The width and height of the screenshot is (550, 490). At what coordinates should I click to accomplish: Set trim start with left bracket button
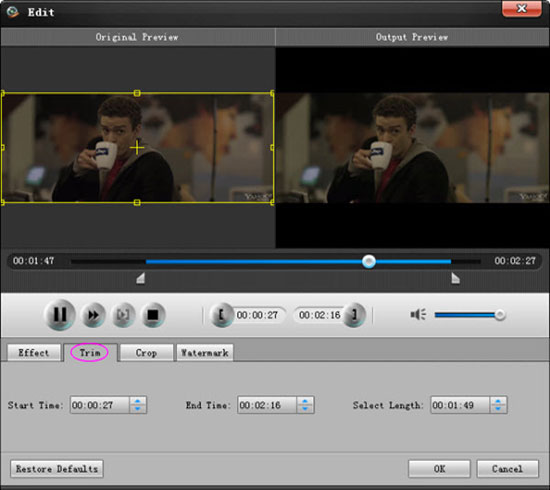click(221, 315)
